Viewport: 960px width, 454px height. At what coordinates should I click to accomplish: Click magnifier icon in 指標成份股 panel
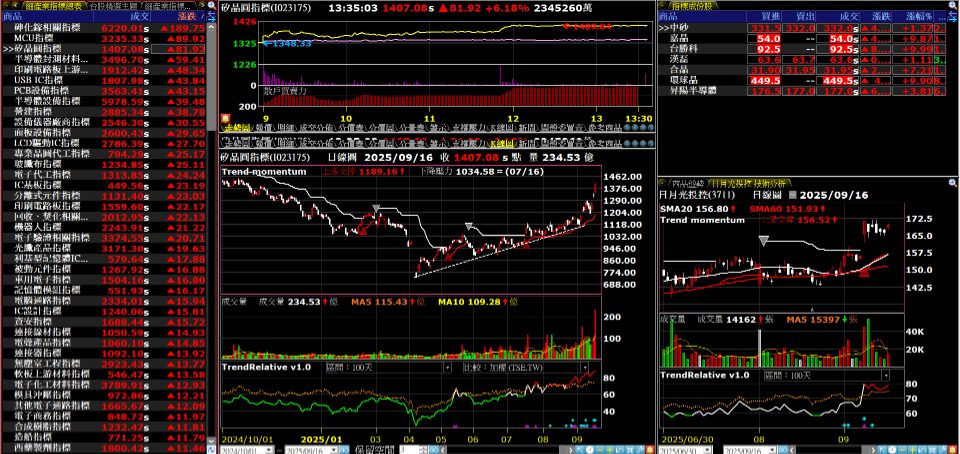952,5
